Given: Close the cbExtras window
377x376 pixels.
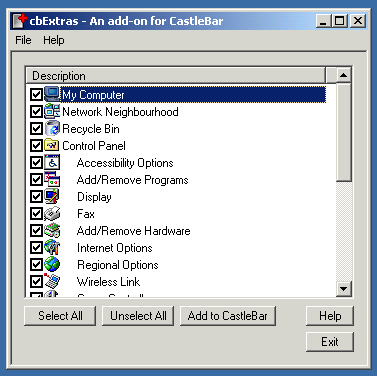Looking at the screenshot, I should tap(358, 21).
